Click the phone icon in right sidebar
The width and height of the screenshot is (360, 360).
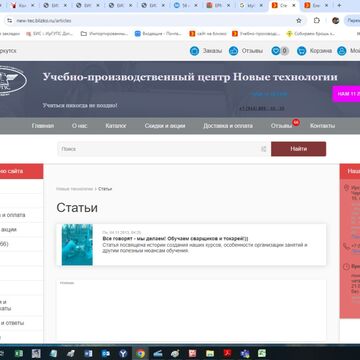click(346, 246)
